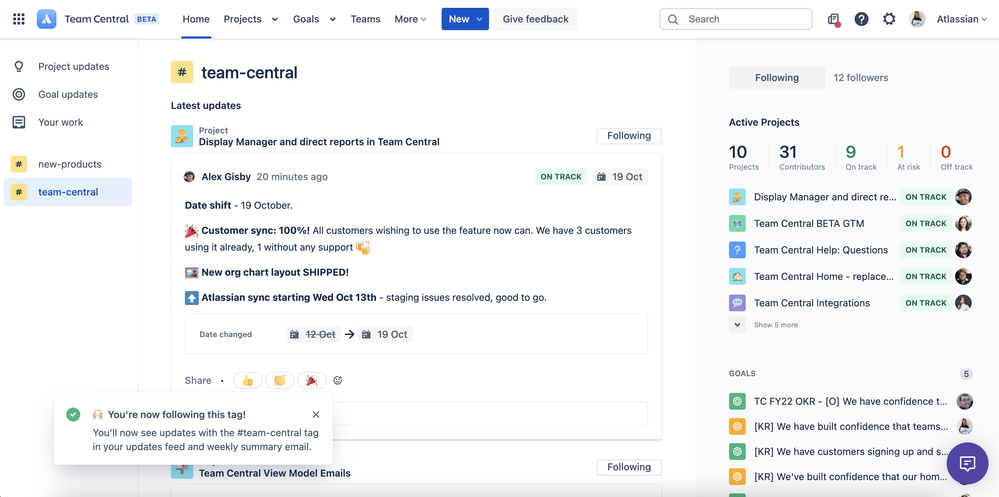This screenshot has width=999, height=497.
Task: Click owner avatar for Team Central BETA GTM
Action: (964, 224)
